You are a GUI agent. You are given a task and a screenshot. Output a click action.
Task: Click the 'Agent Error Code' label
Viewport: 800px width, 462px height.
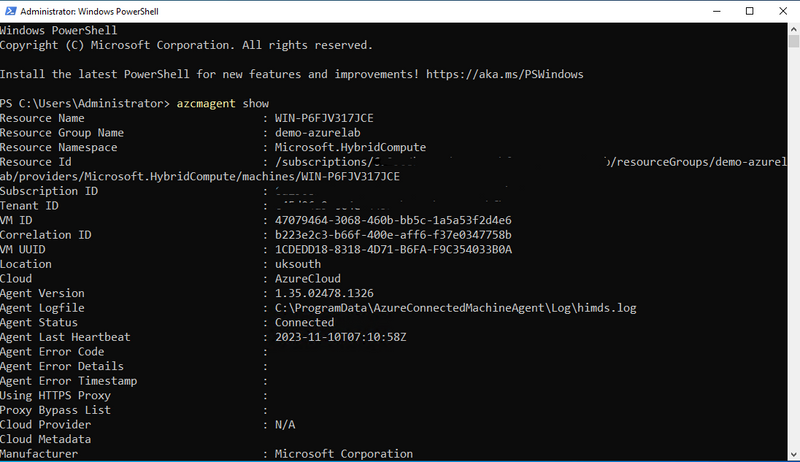pos(52,352)
